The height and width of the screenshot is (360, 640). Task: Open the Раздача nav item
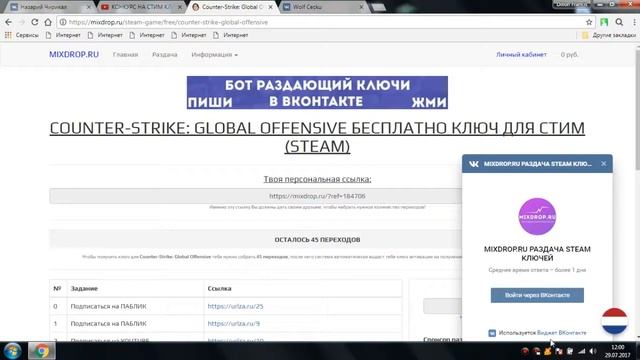164,54
